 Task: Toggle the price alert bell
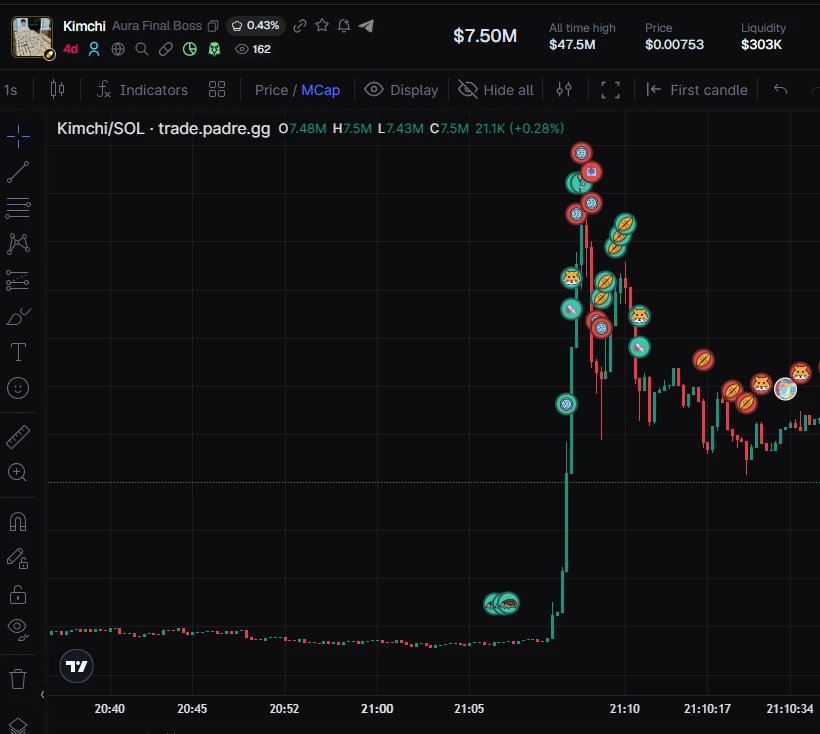(x=344, y=26)
